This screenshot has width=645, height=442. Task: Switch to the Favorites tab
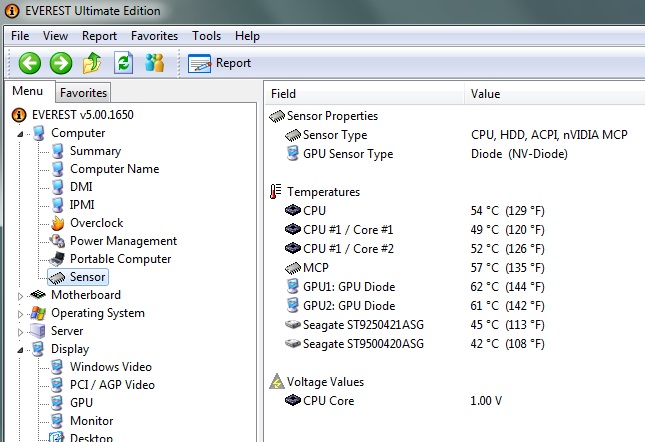[83, 93]
